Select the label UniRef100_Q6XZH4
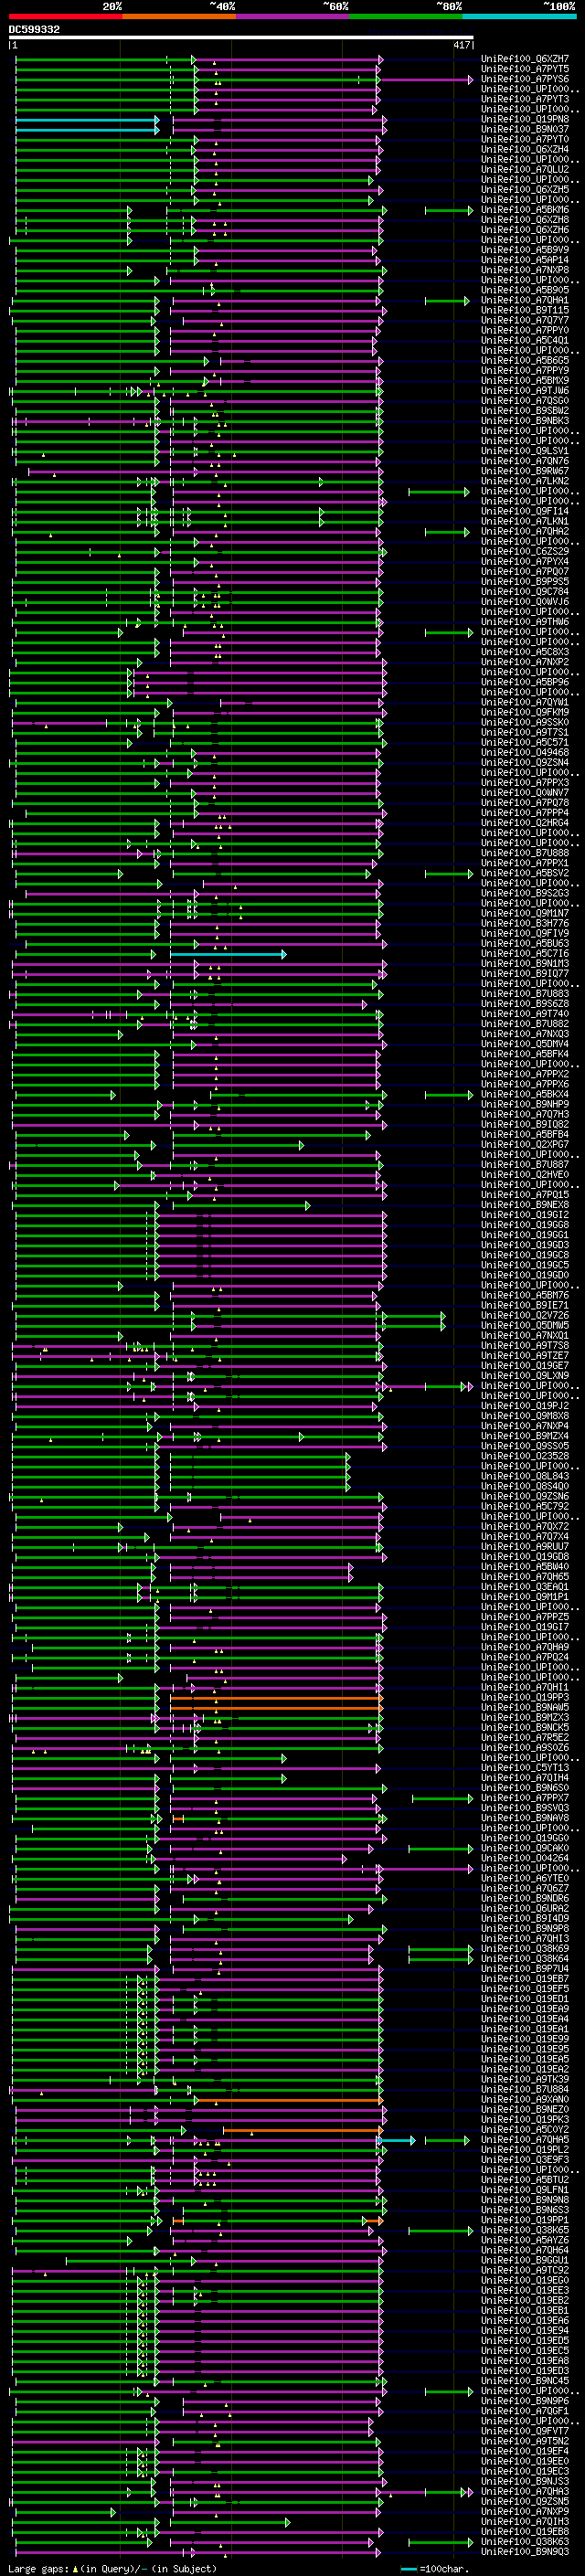The height and width of the screenshot is (2576, 585). point(525,149)
